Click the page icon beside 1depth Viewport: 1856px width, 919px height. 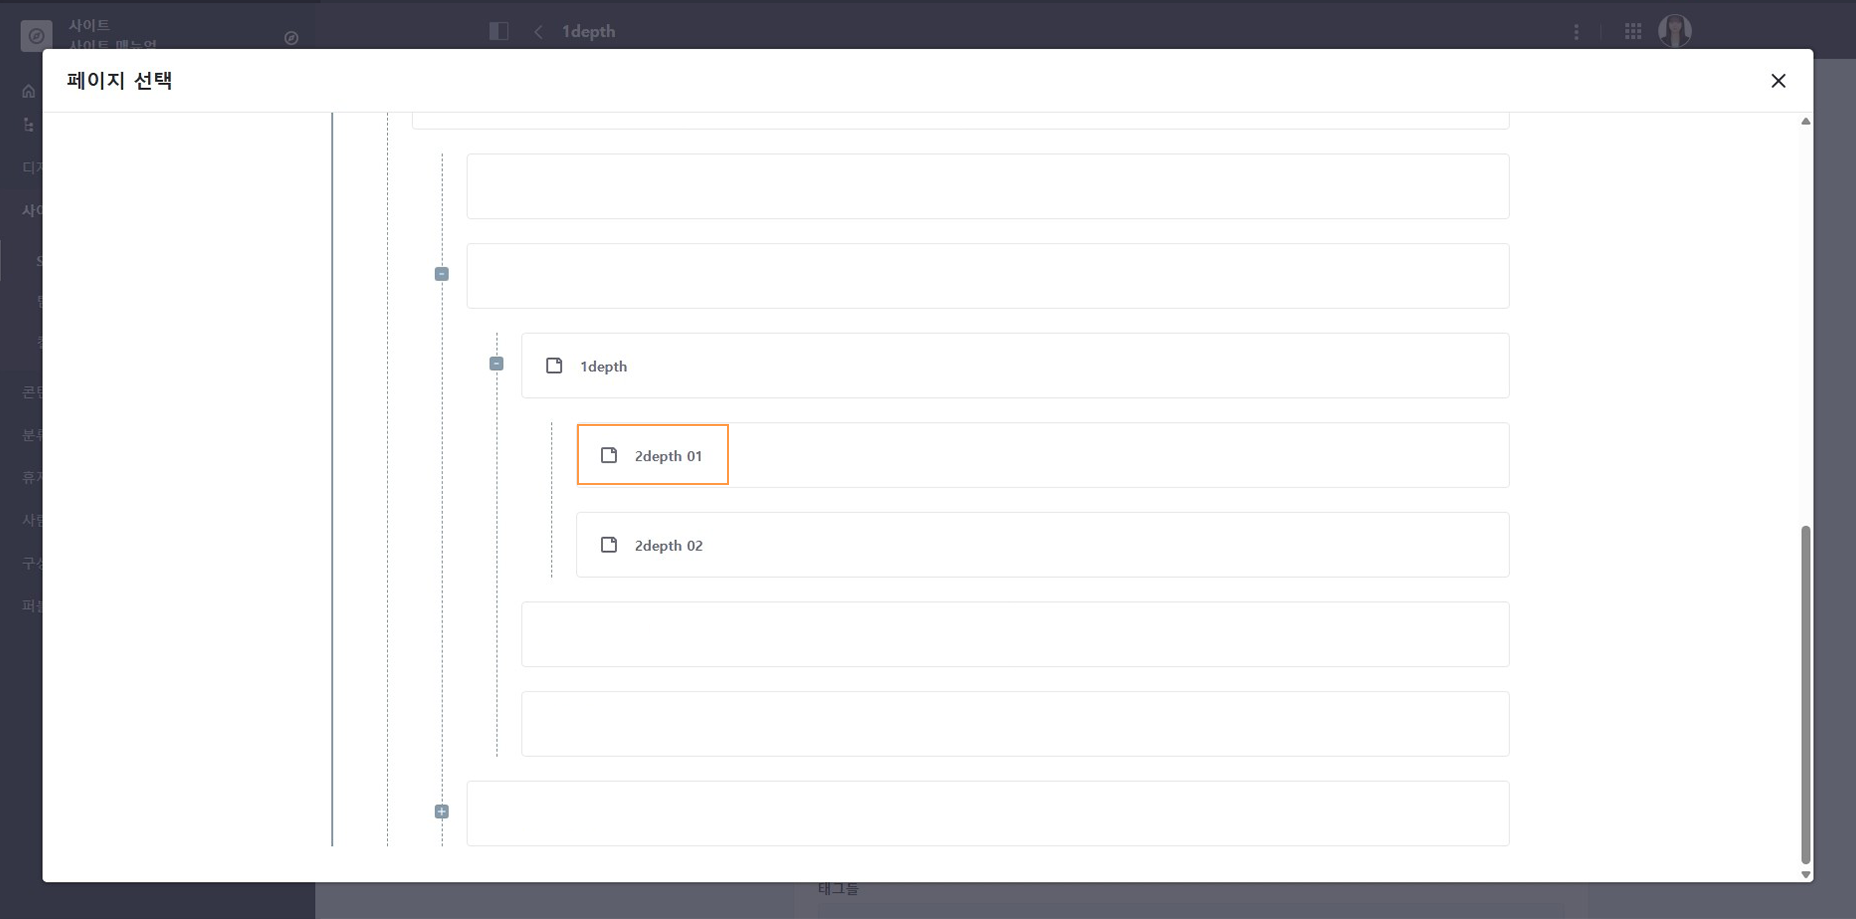(554, 366)
